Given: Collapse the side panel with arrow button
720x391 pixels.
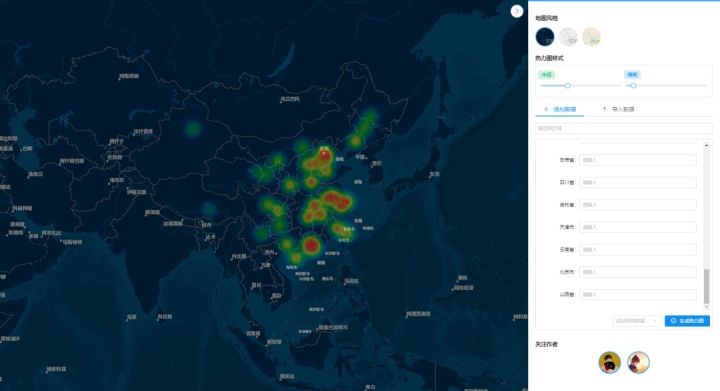Looking at the screenshot, I should click(x=517, y=11).
